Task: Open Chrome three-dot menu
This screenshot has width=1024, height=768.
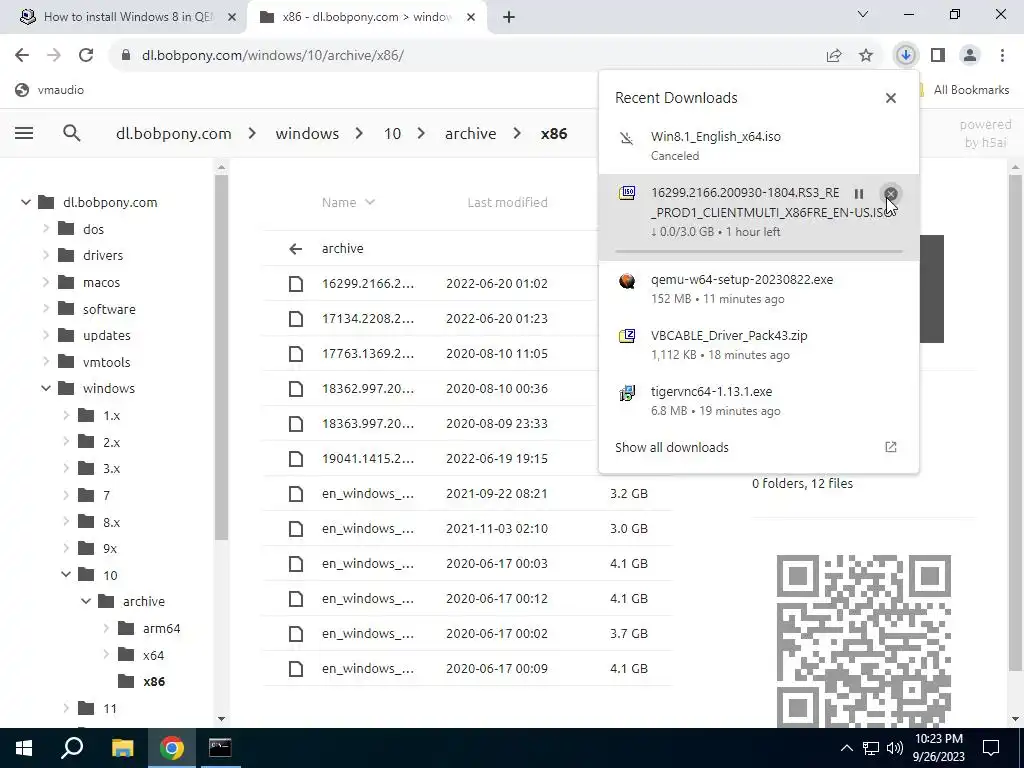Action: click(1002, 56)
